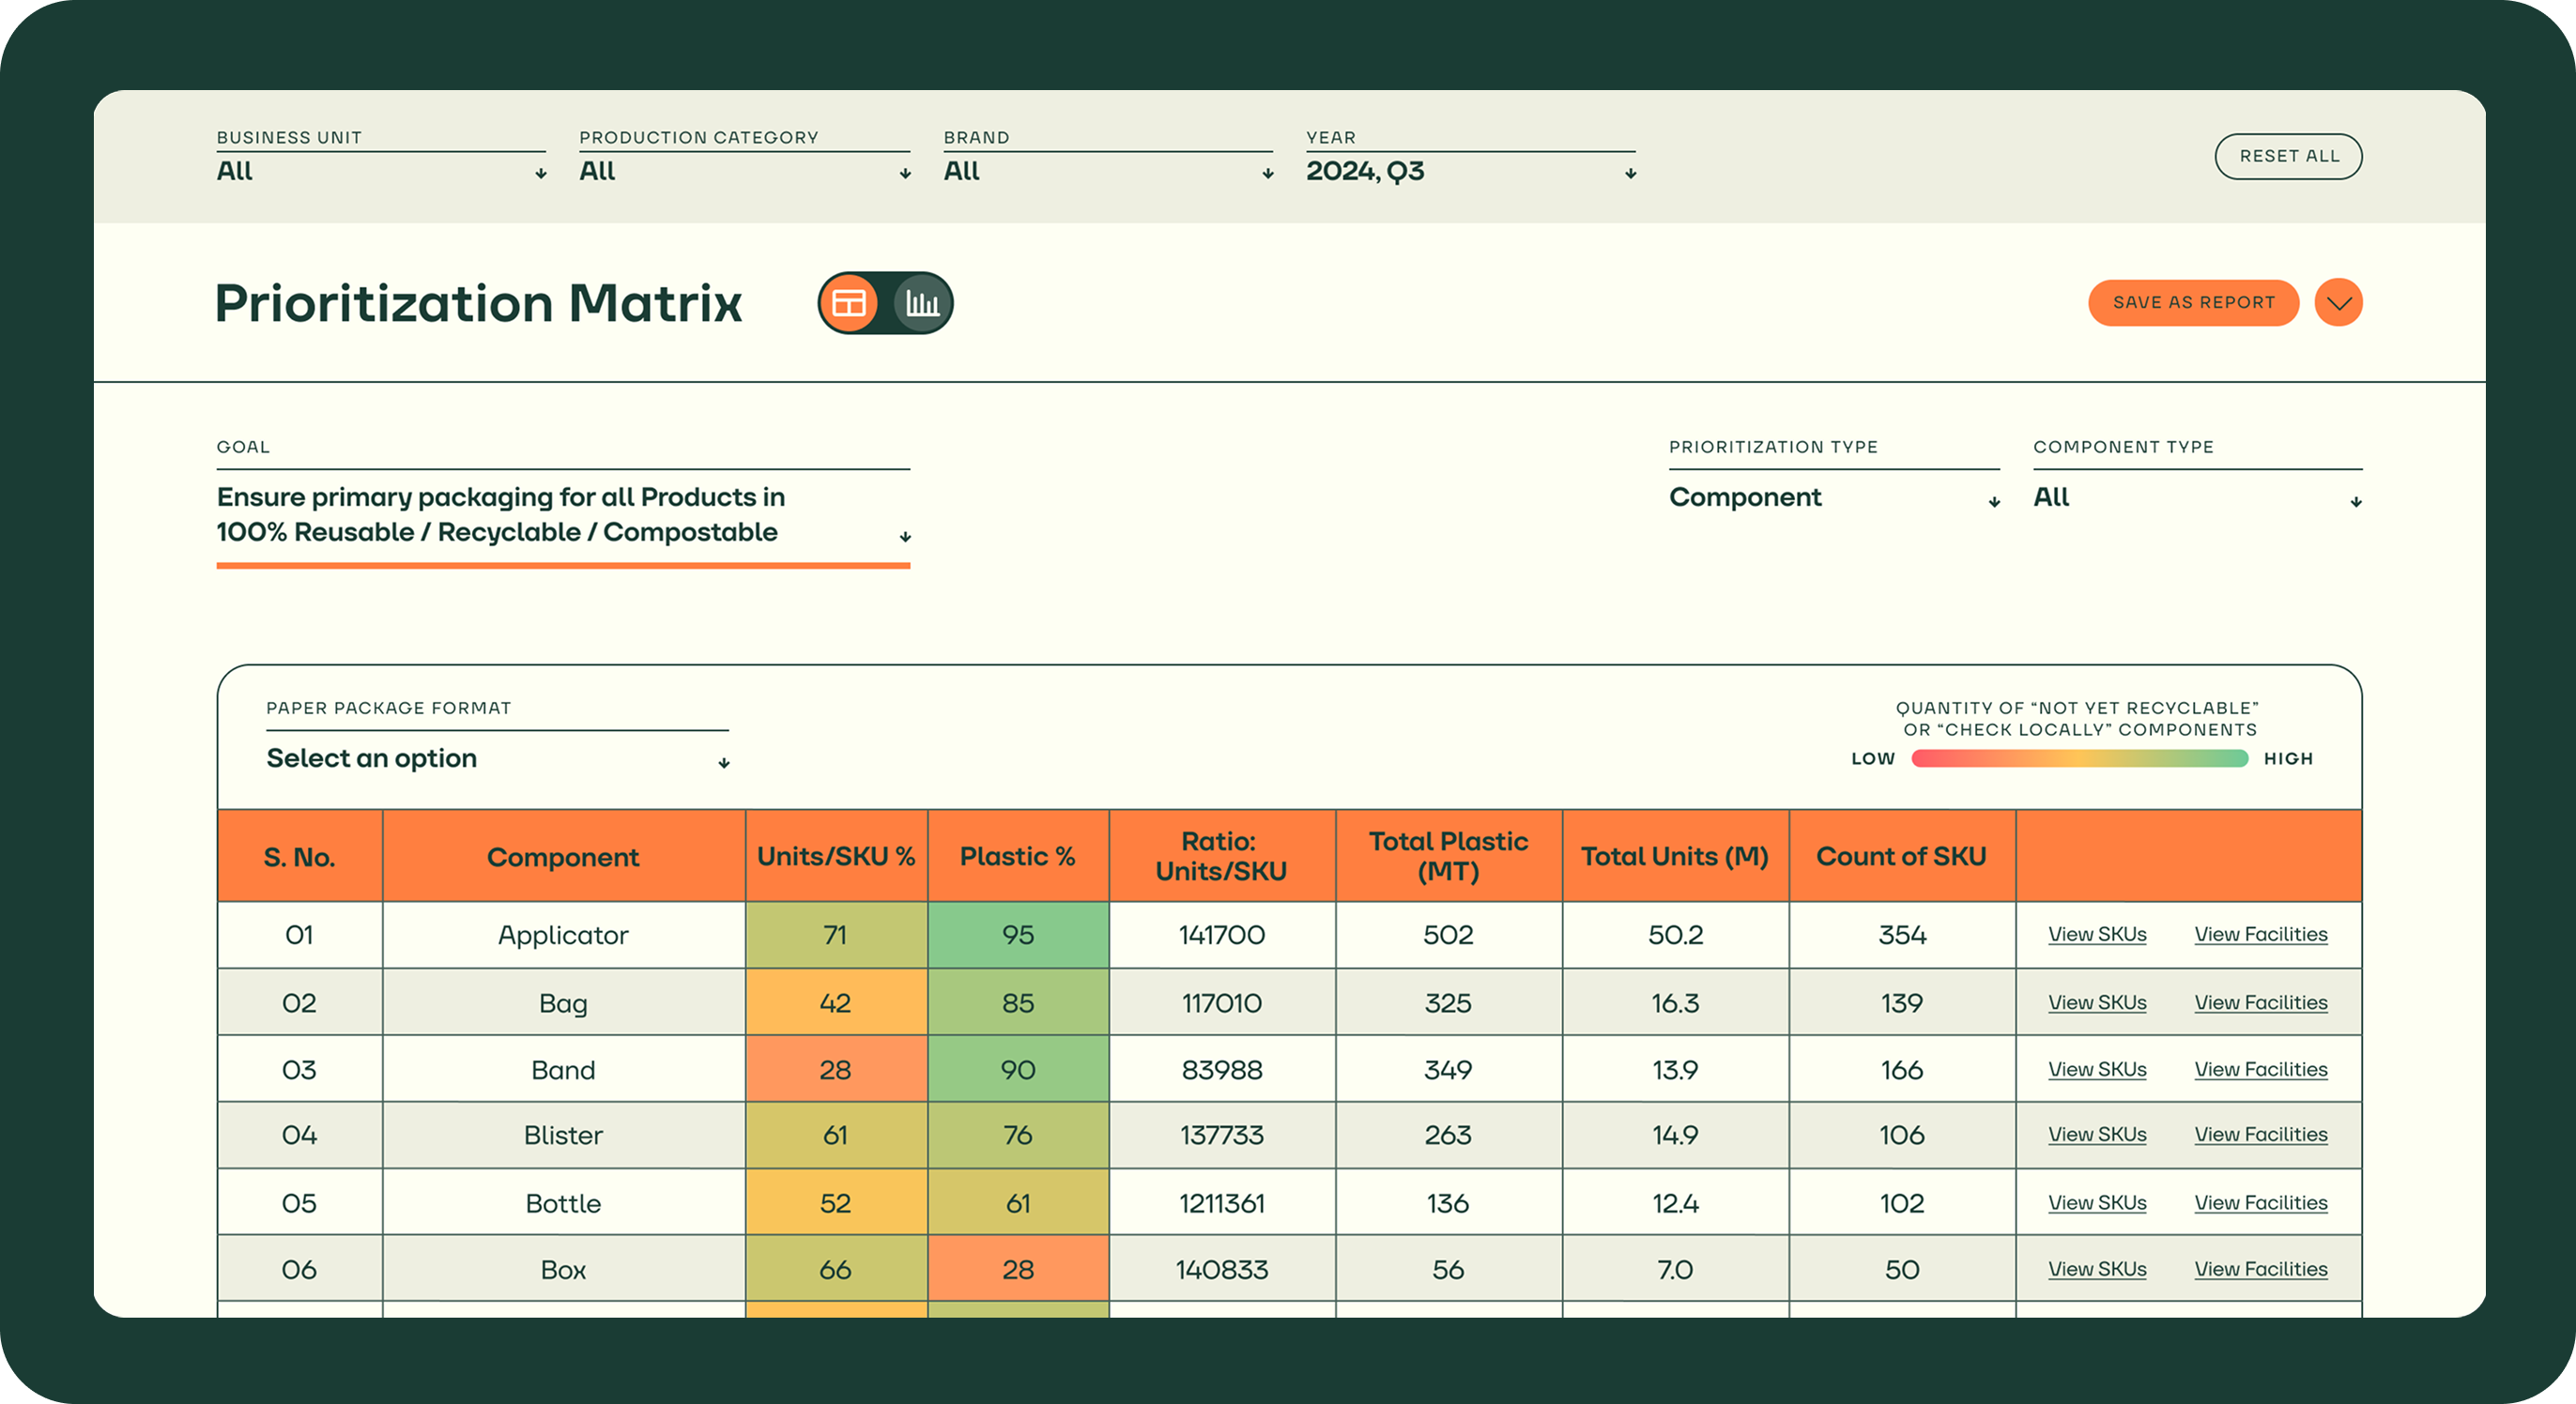
Task: Open the Goal dropdown arrow
Action: tap(903, 537)
